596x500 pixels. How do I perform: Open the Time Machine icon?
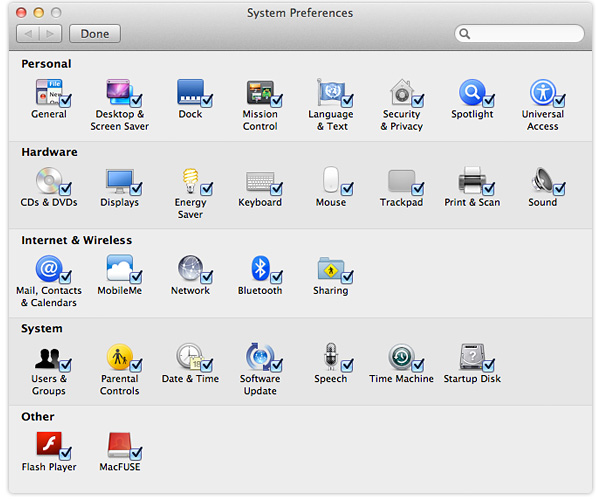401,357
